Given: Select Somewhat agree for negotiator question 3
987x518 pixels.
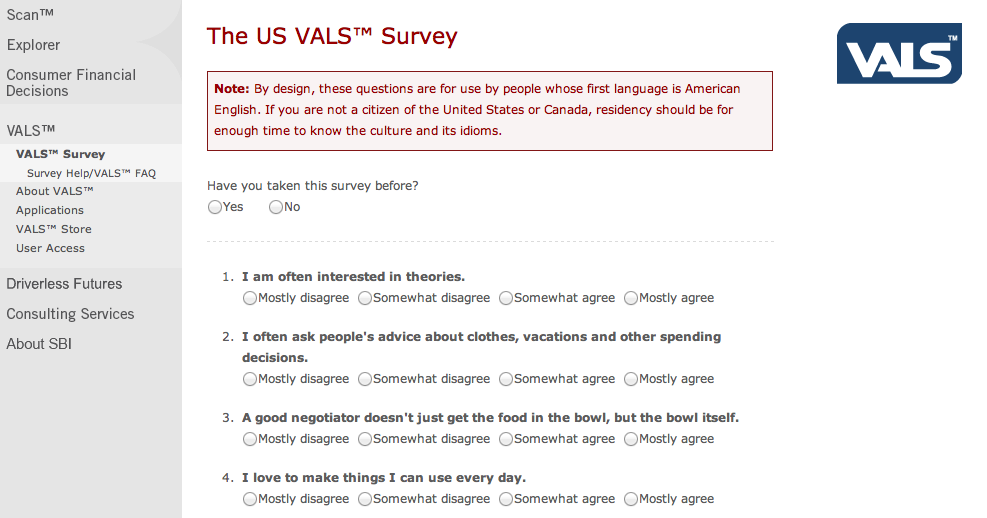Looking at the screenshot, I should (x=505, y=439).
